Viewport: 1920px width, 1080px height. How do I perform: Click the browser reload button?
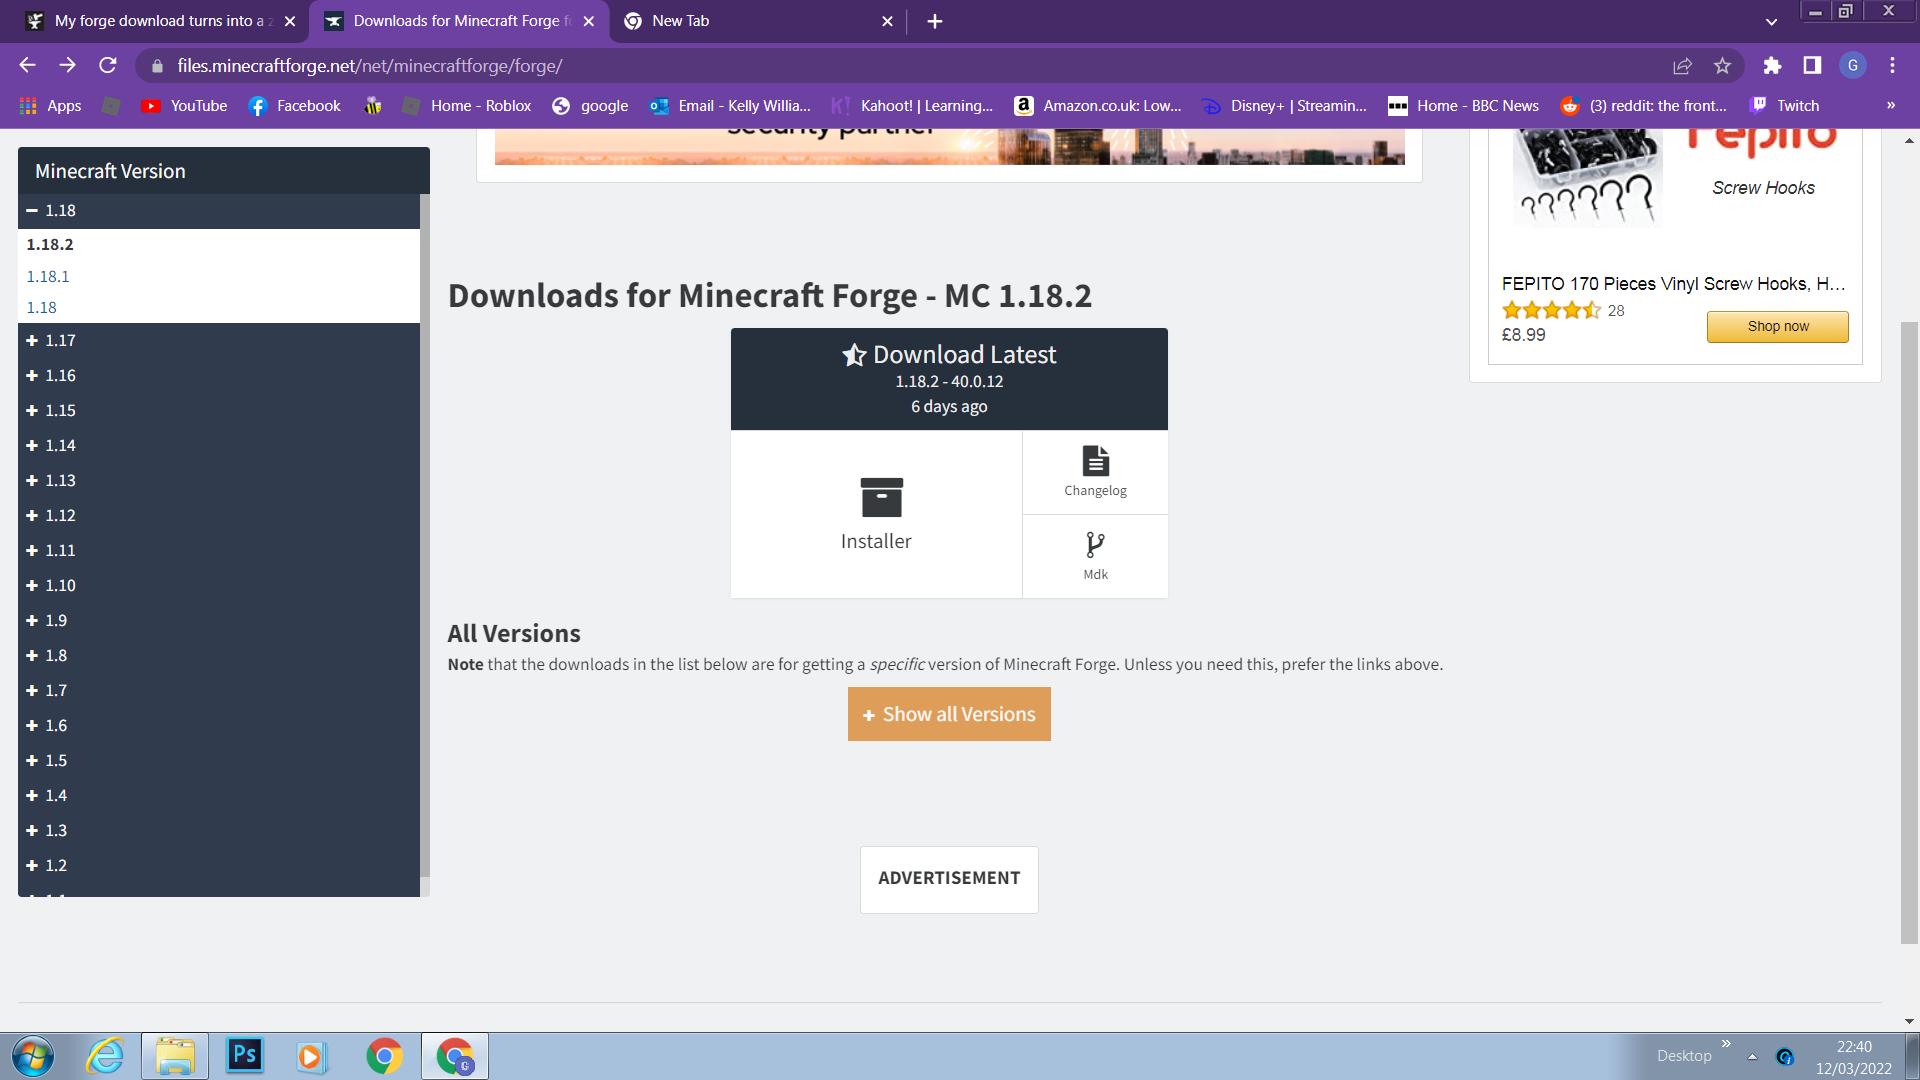click(x=108, y=66)
